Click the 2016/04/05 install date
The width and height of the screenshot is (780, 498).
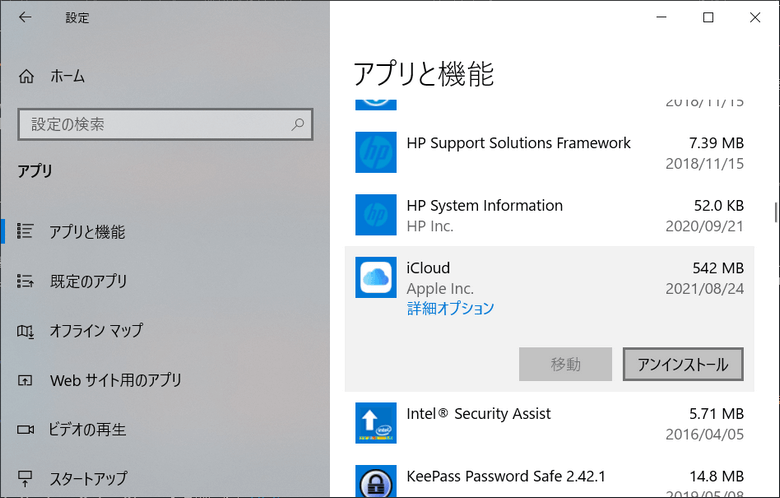coord(705,434)
